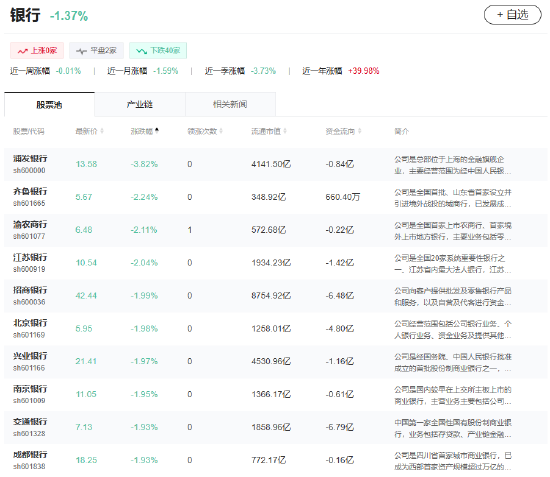Sort by 领涨次数 column arrow
550x477 pixels.
coord(221,131)
